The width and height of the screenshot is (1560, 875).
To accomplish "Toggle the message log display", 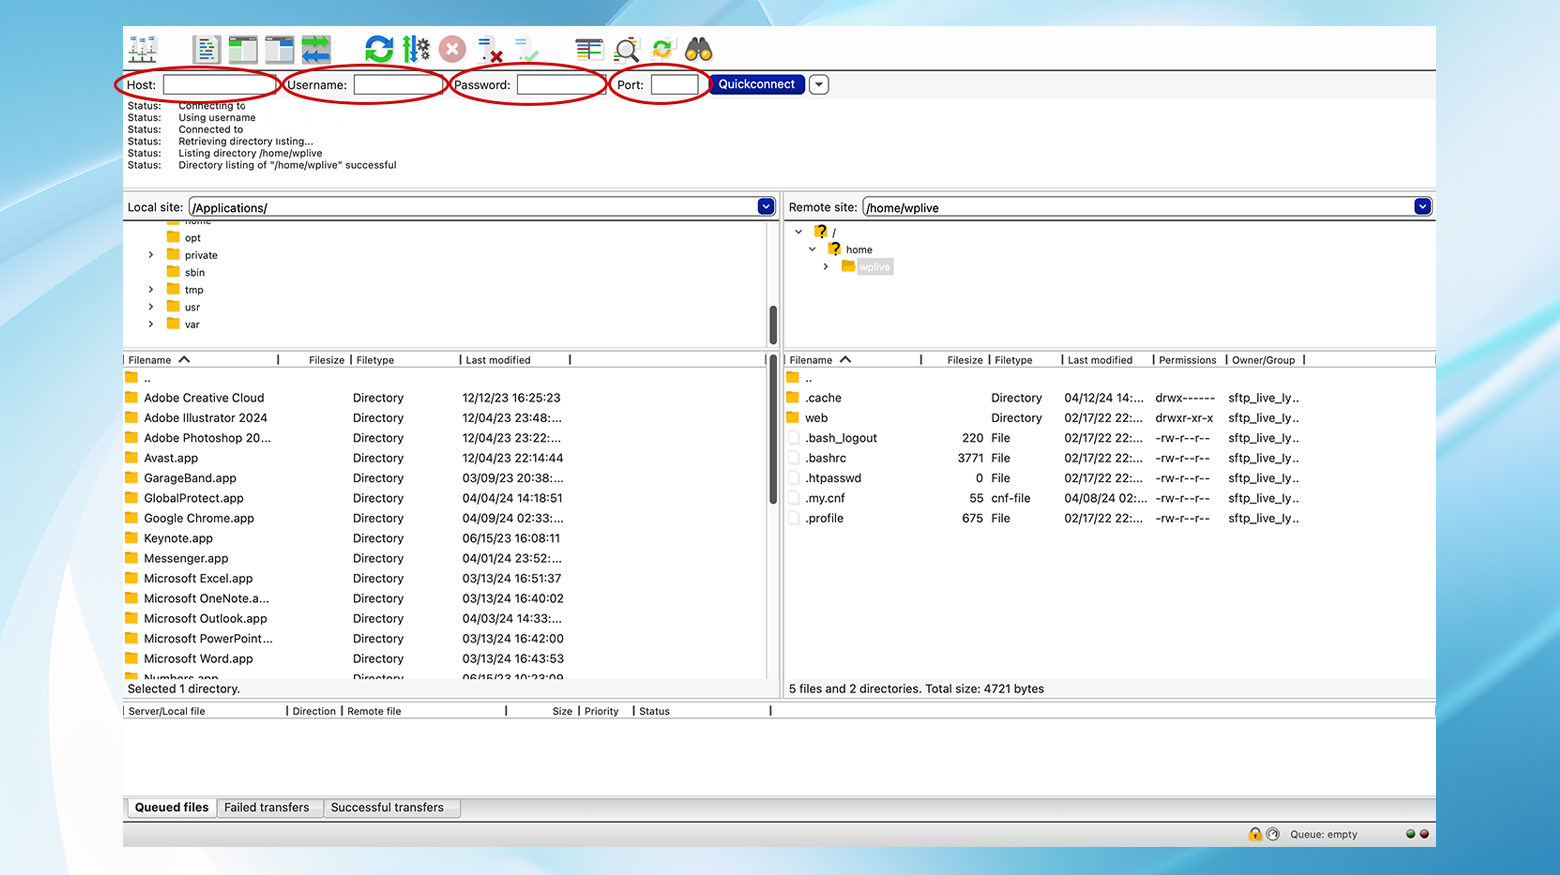I will tap(206, 49).
